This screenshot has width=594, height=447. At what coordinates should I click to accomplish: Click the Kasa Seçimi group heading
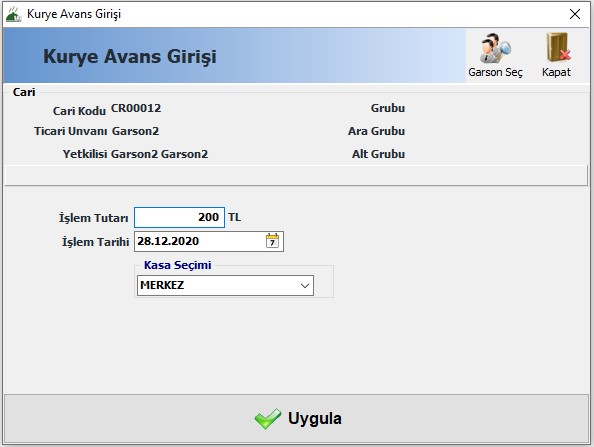[178, 265]
